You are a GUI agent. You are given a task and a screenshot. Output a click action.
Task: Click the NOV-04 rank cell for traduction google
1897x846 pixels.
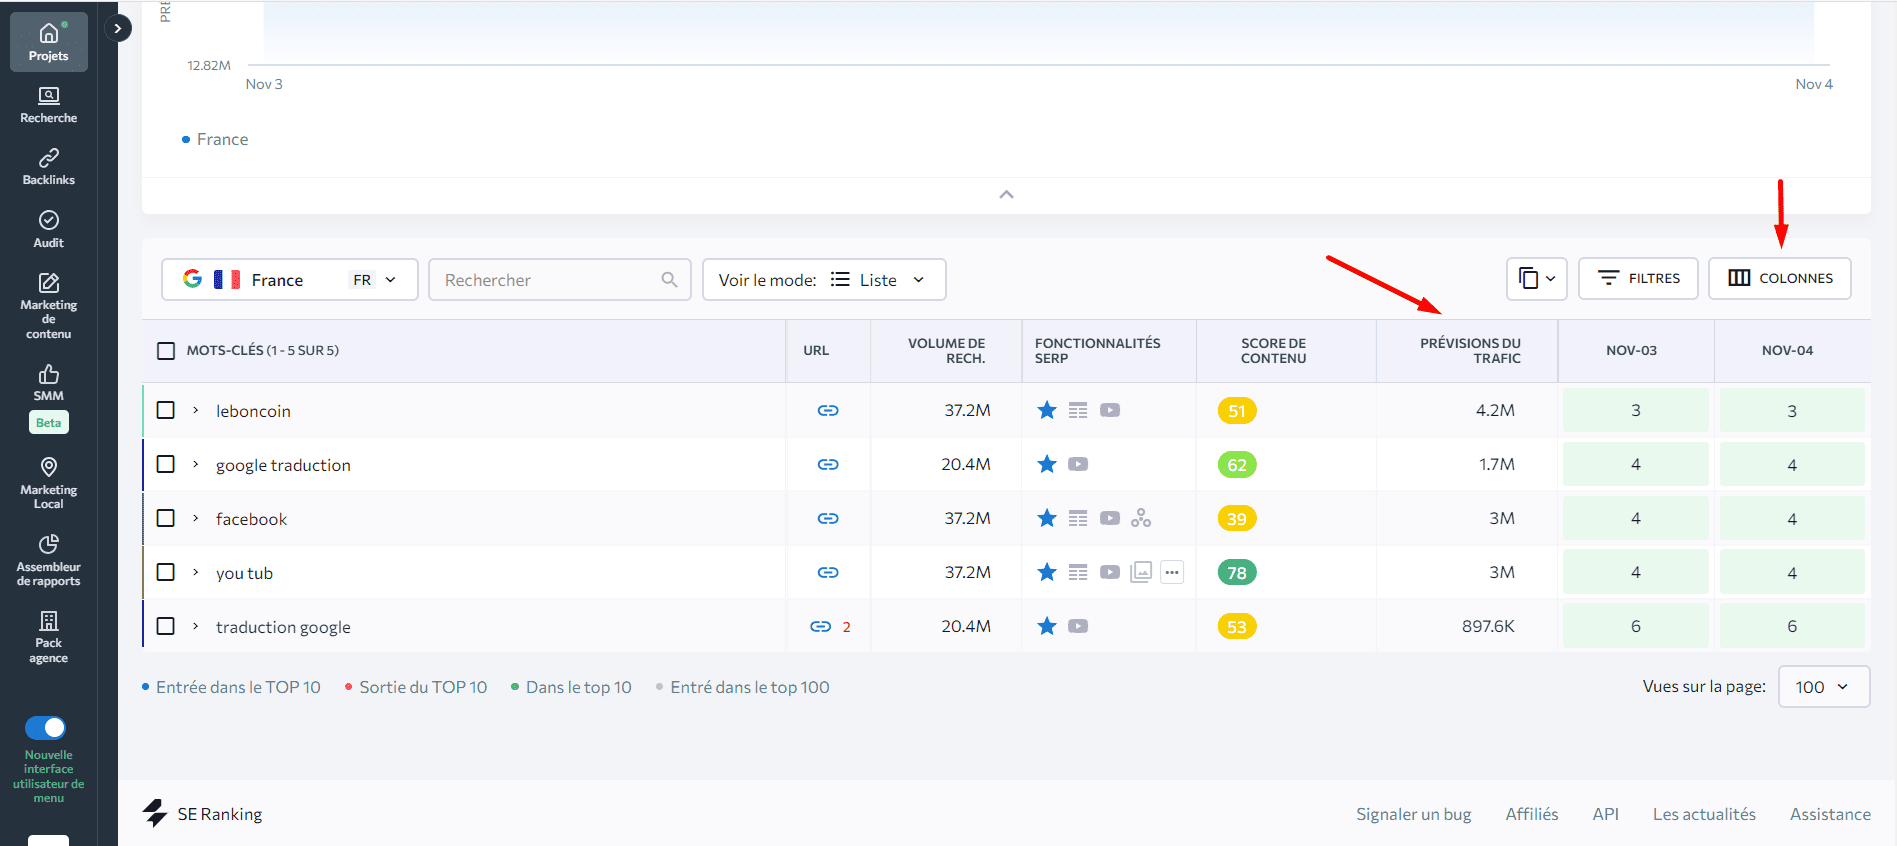1792,626
